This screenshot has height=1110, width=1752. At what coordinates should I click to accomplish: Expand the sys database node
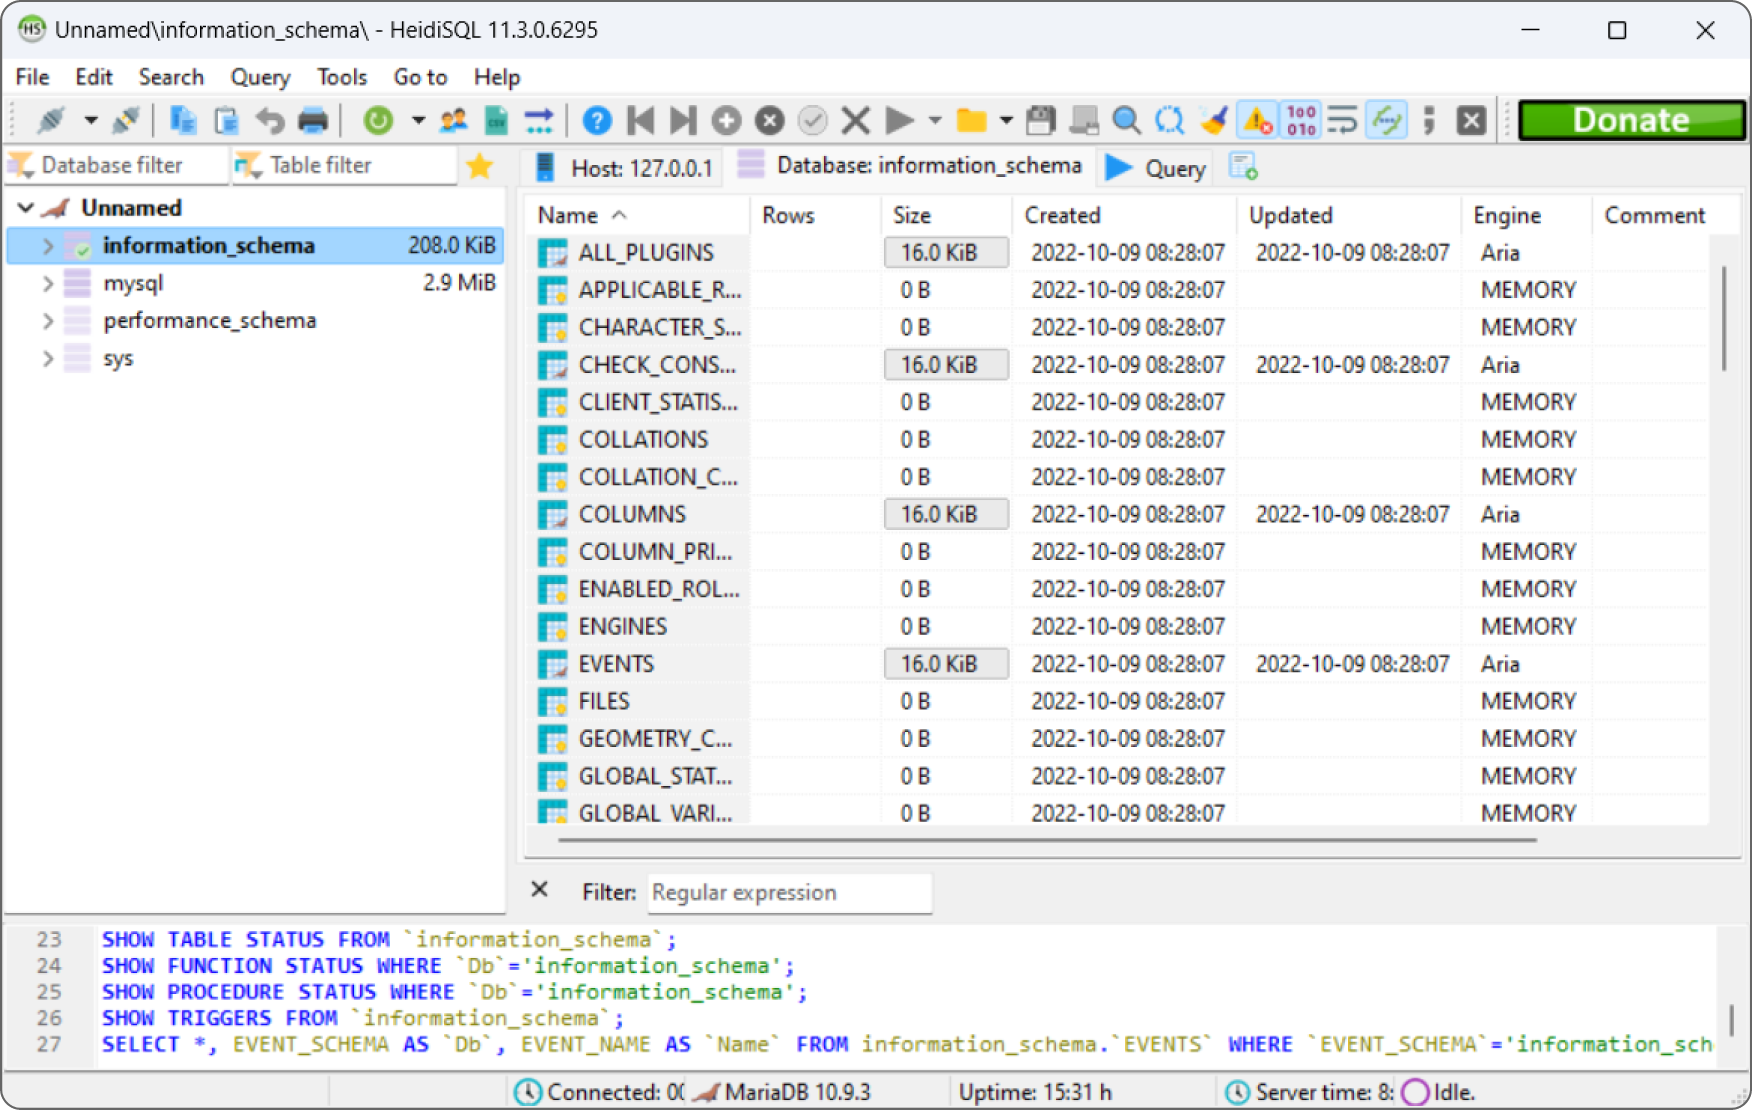(x=47, y=359)
